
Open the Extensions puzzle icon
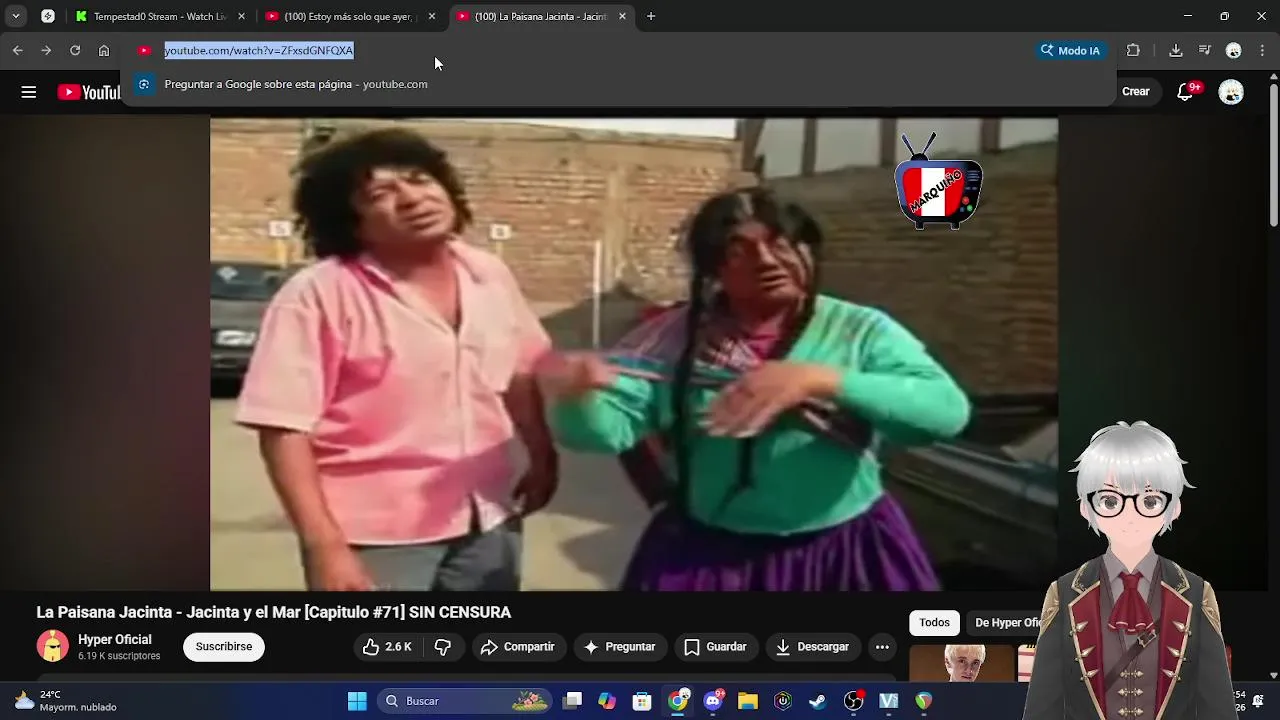click(x=1133, y=50)
